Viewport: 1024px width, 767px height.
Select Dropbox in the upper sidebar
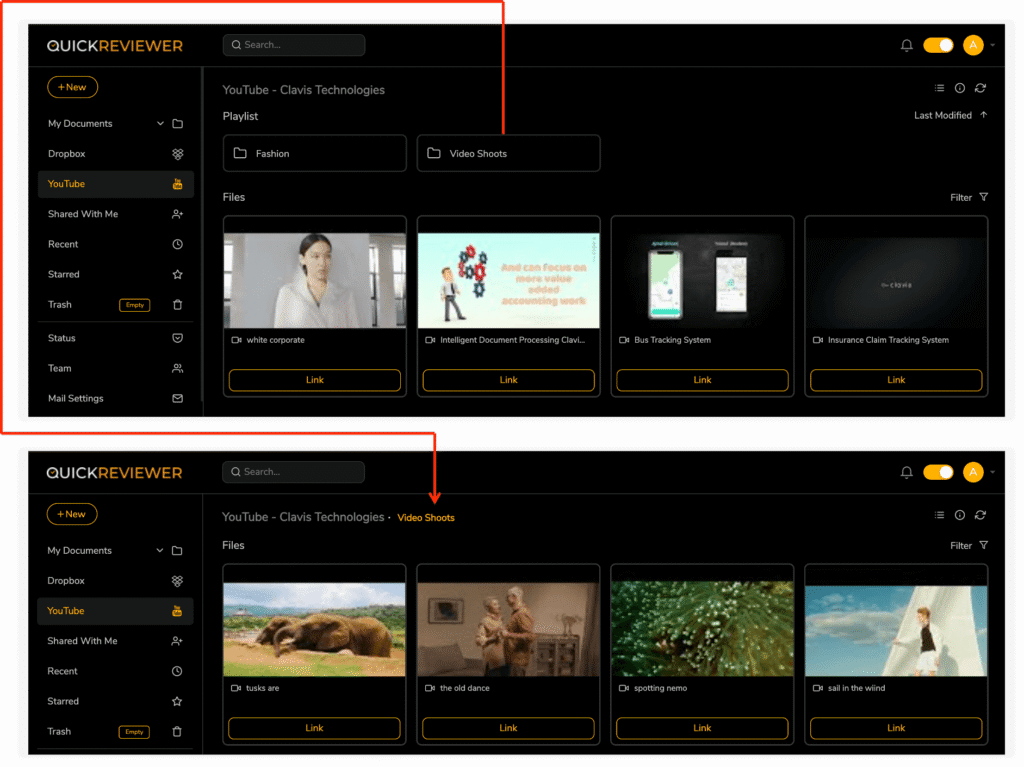click(67, 154)
